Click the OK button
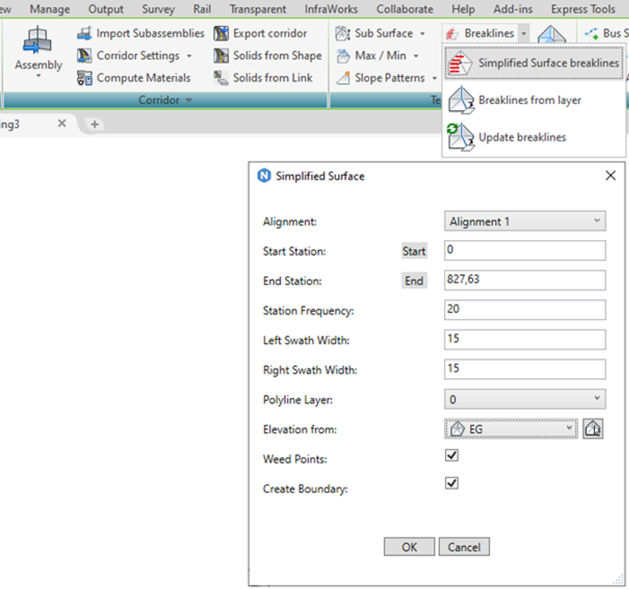The image size is (629, 589). 409,547
